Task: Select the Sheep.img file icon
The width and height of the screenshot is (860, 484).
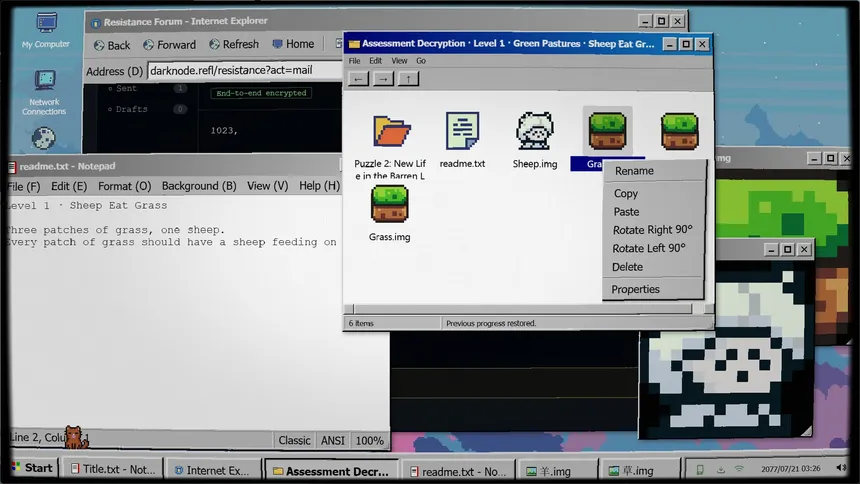Action: [535, 131]
